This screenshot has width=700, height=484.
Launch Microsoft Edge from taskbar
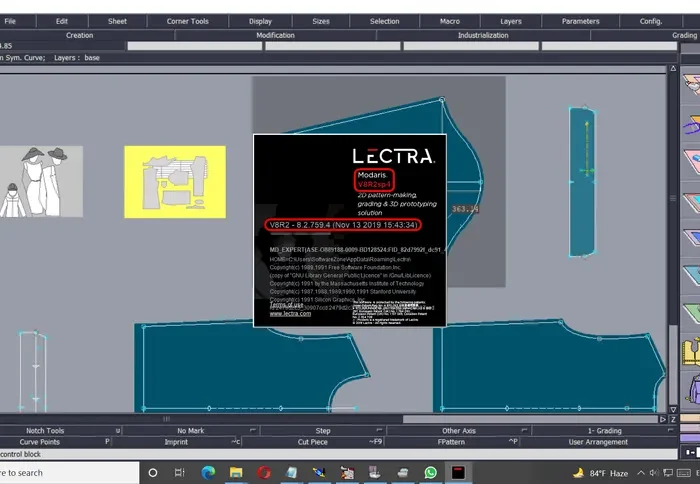coord(208,472)
